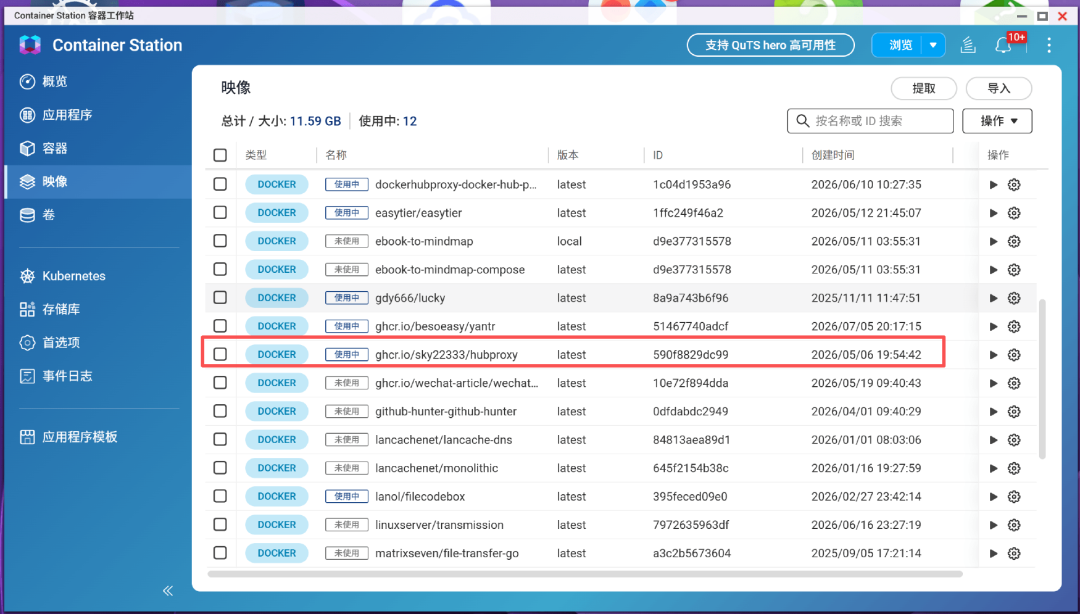
Task: Click the 提取 pull button
Action: point(924,88)
